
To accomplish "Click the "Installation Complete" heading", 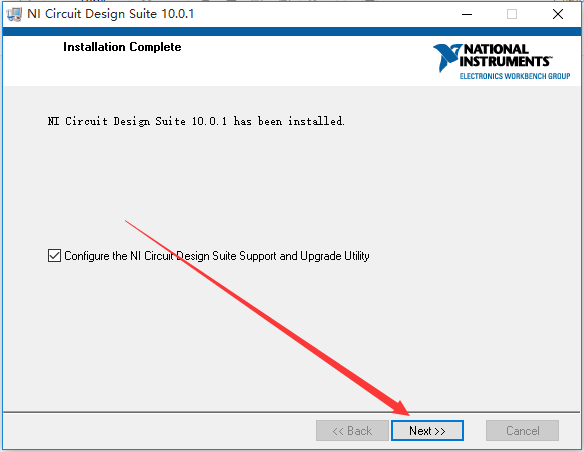I will coord(122,47).
